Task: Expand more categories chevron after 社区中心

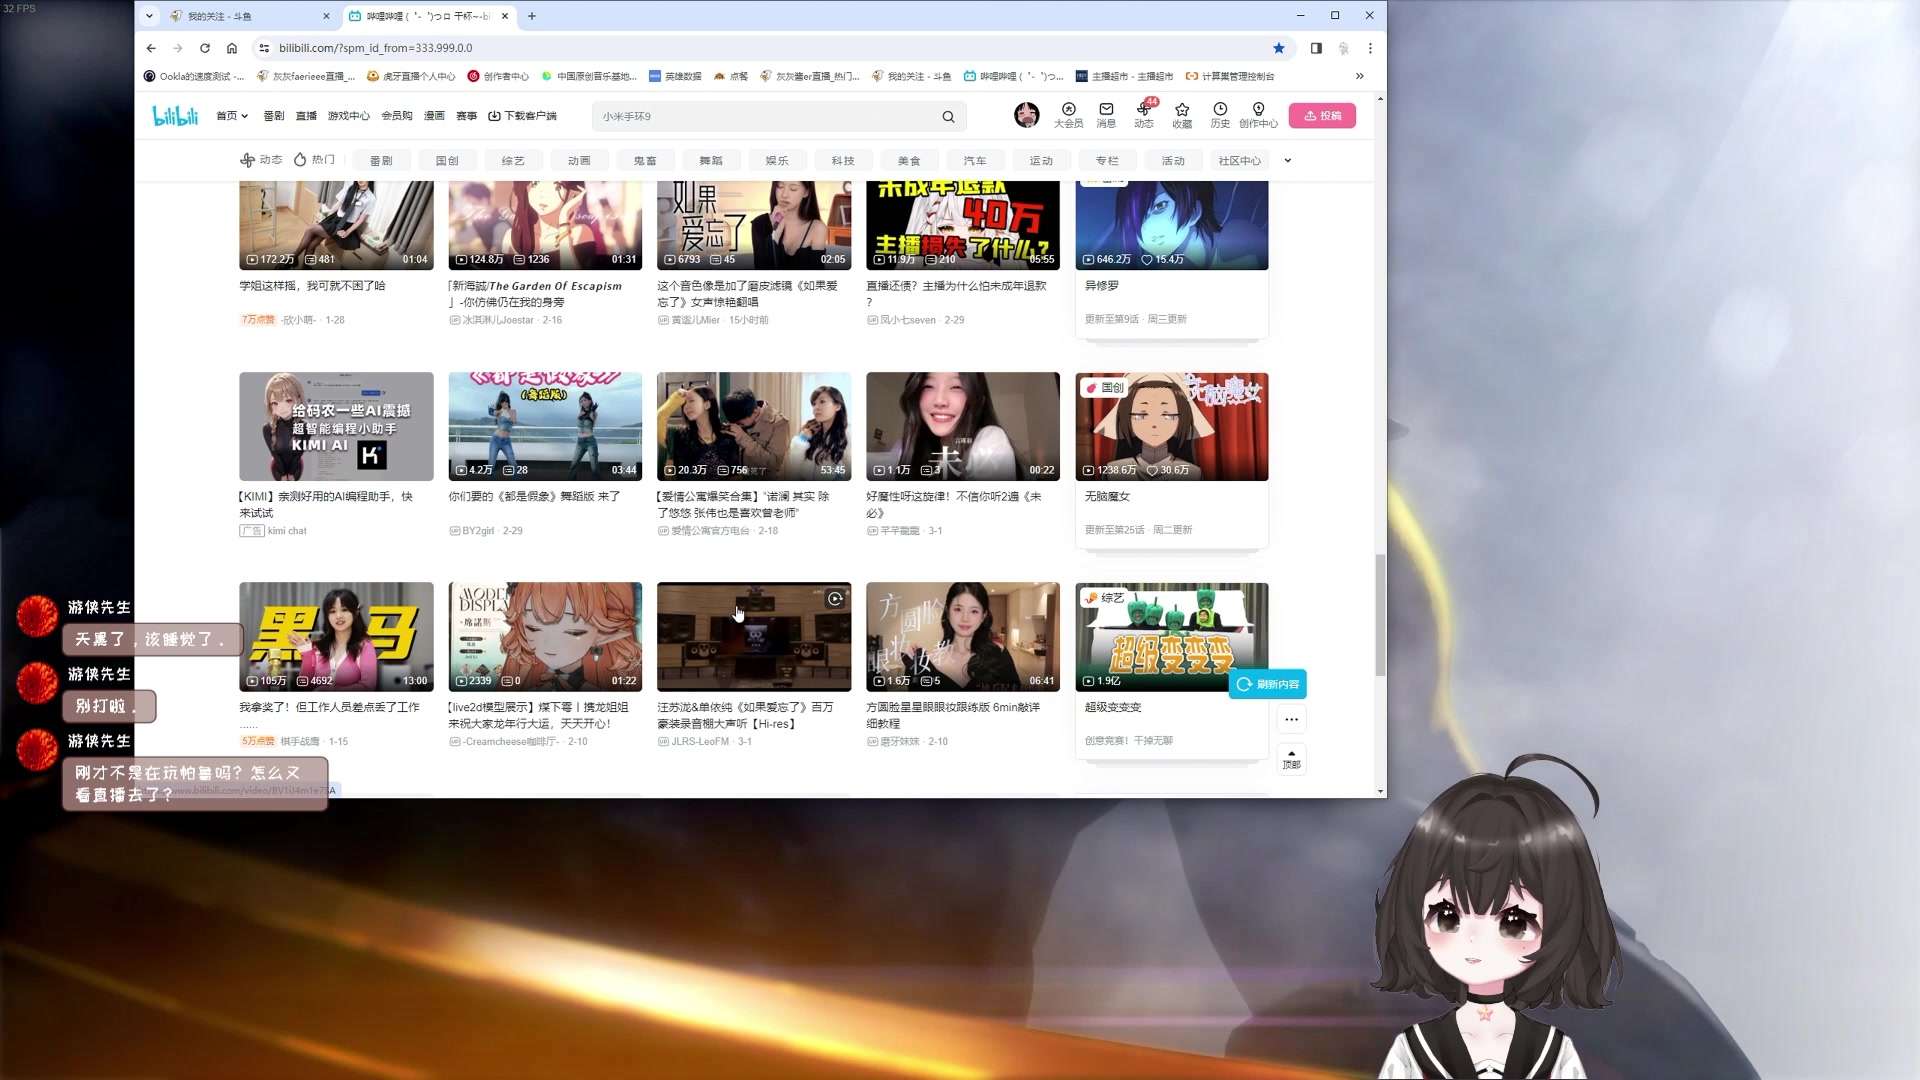Action: coord(1288,160)
